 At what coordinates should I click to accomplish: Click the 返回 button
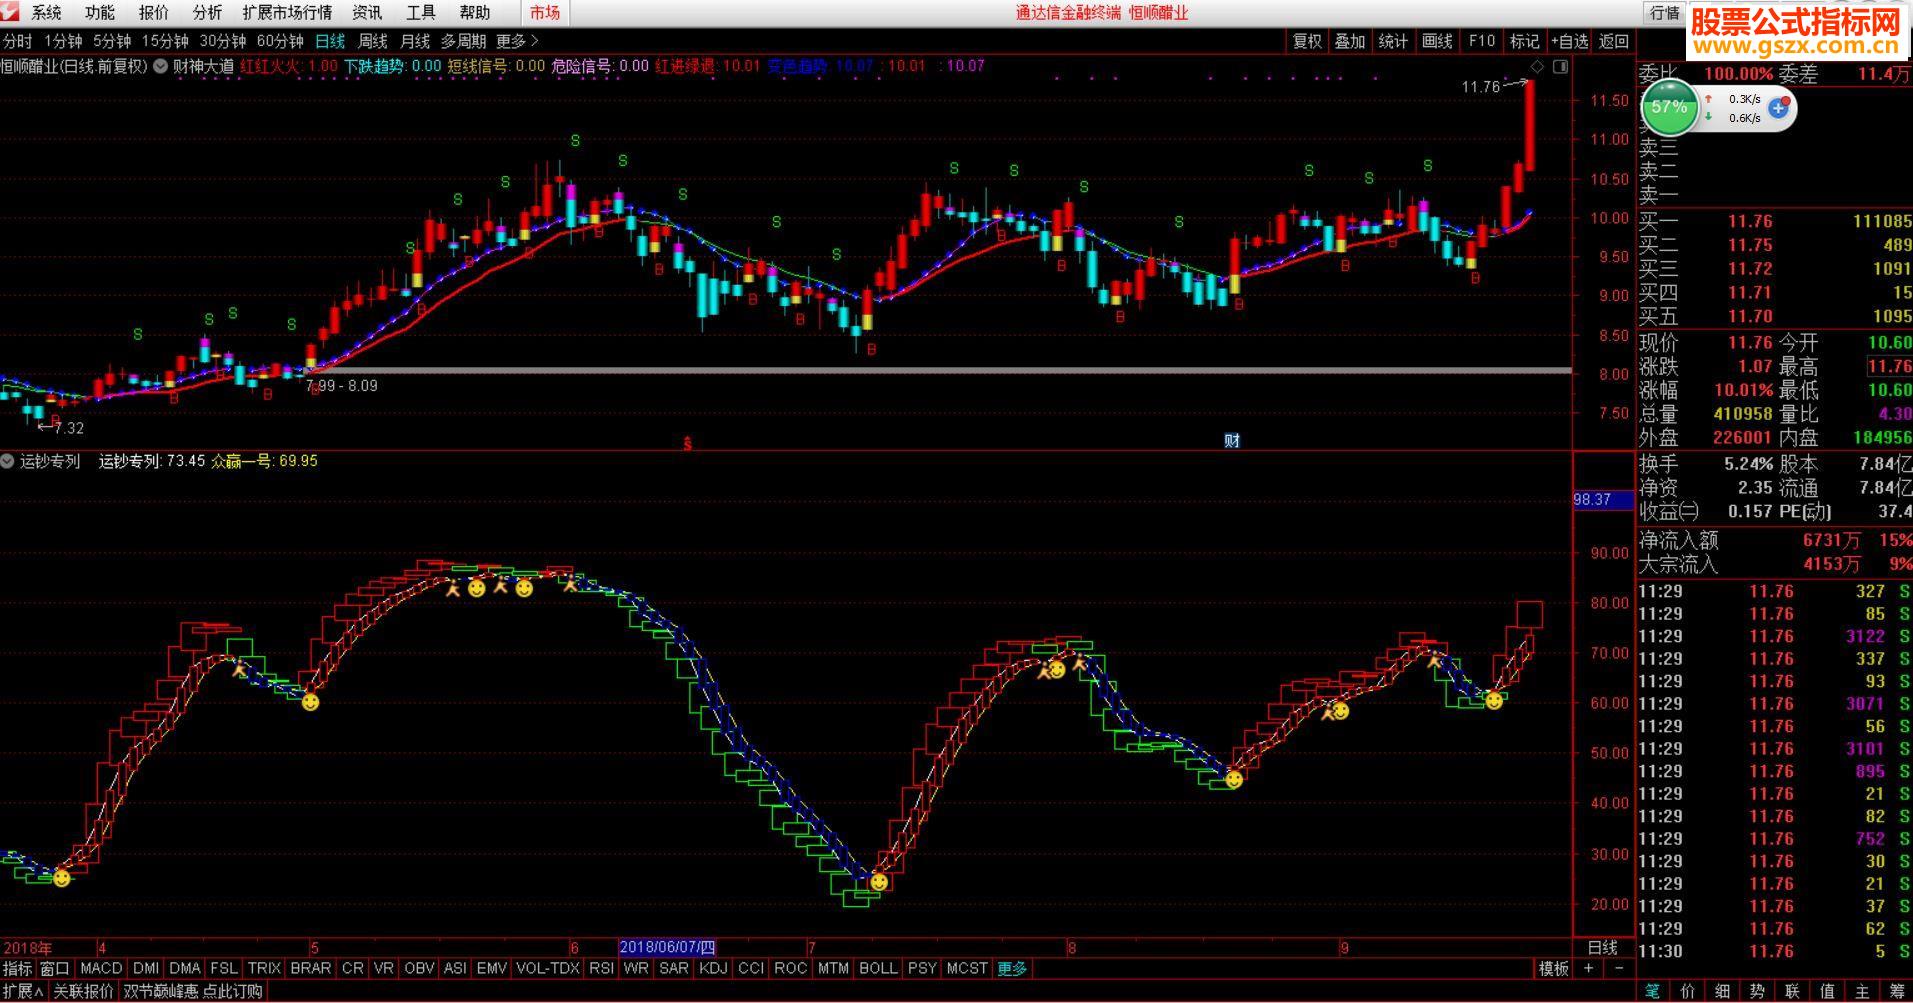1613,41
